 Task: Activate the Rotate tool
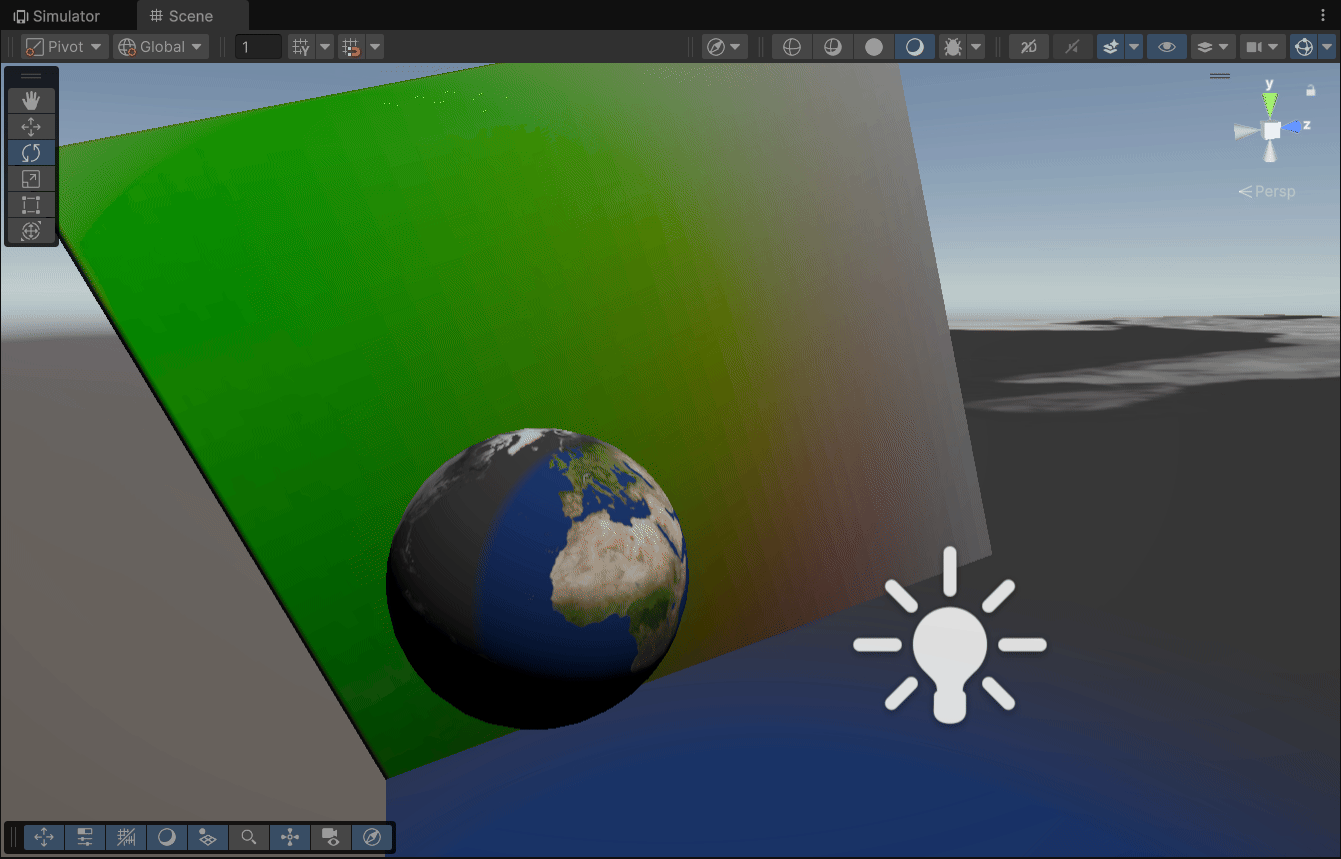(31, 152)
